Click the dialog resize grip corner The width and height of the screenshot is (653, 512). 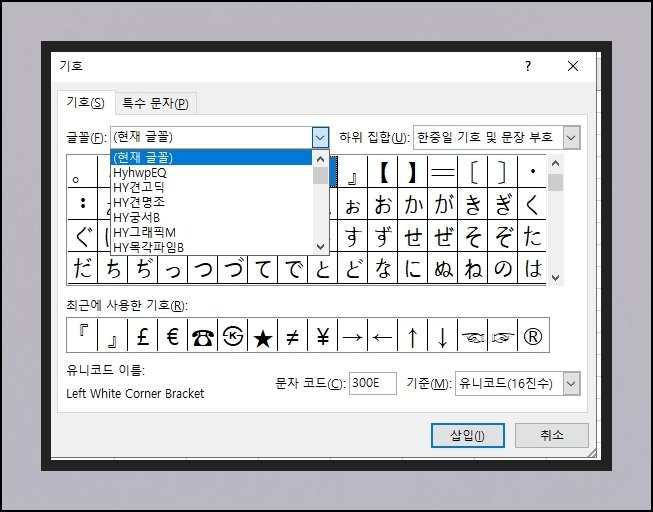tap(591, 453)
